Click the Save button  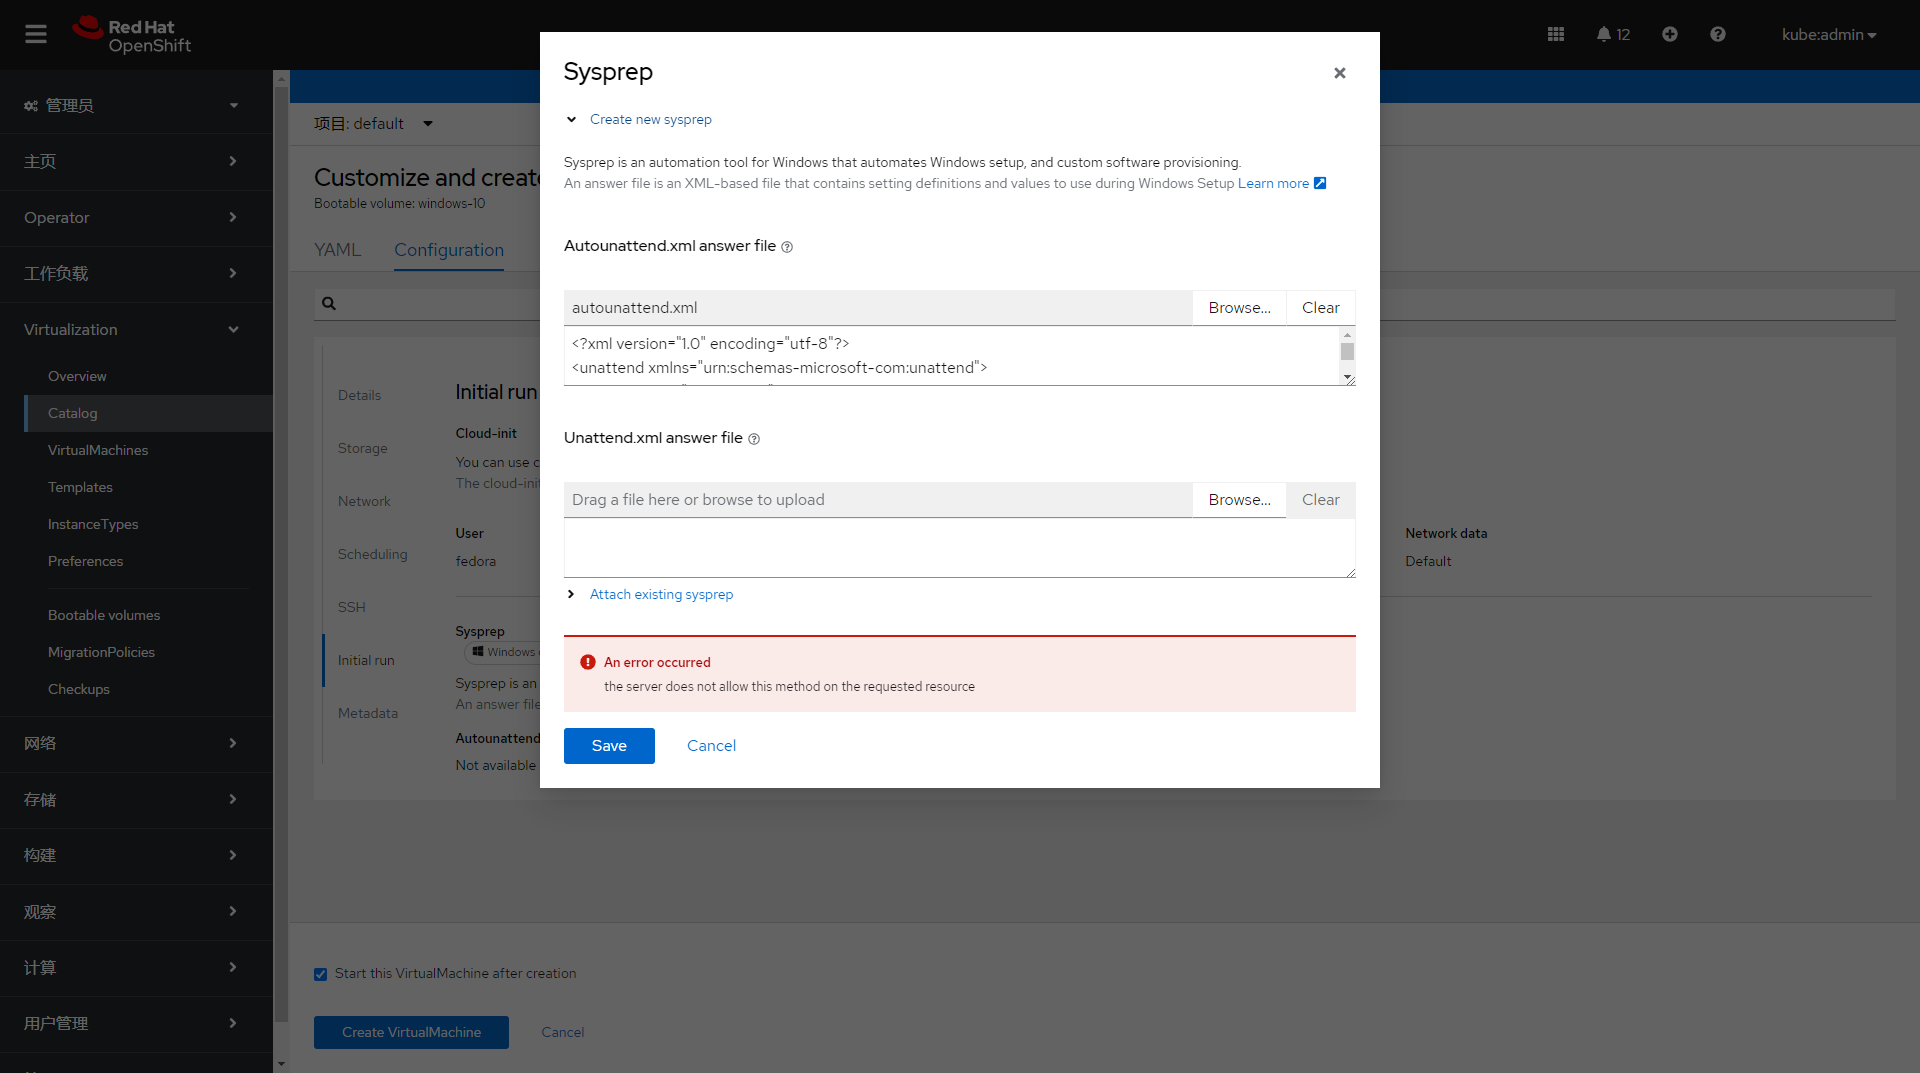609,746
